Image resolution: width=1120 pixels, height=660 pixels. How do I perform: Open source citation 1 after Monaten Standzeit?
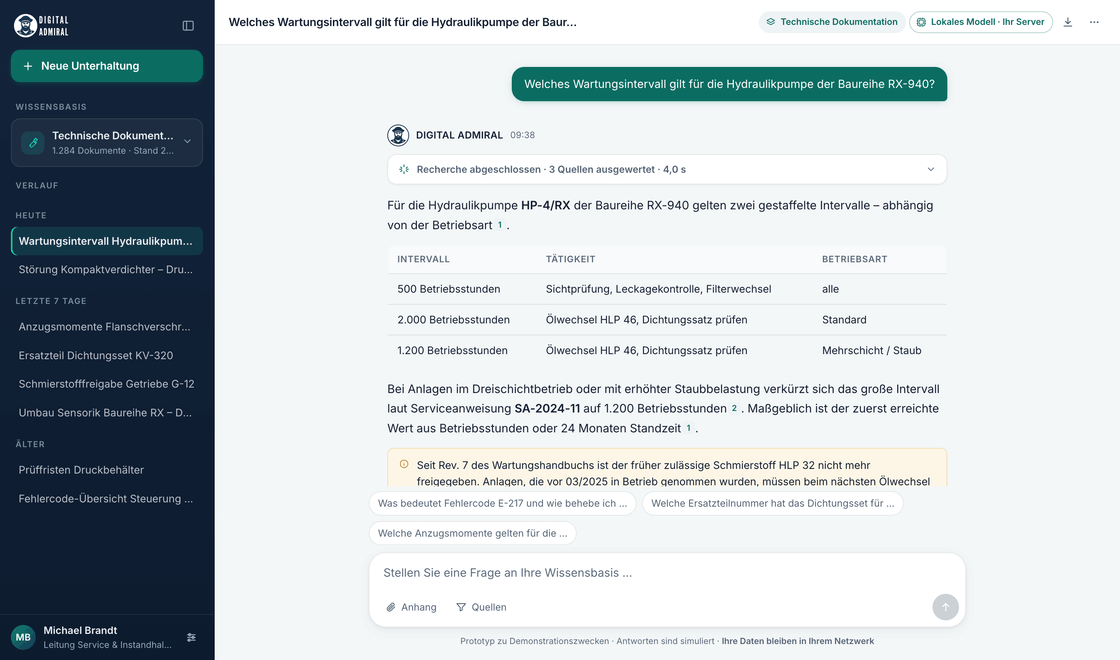pyautogui.click(x=689, y=429)
